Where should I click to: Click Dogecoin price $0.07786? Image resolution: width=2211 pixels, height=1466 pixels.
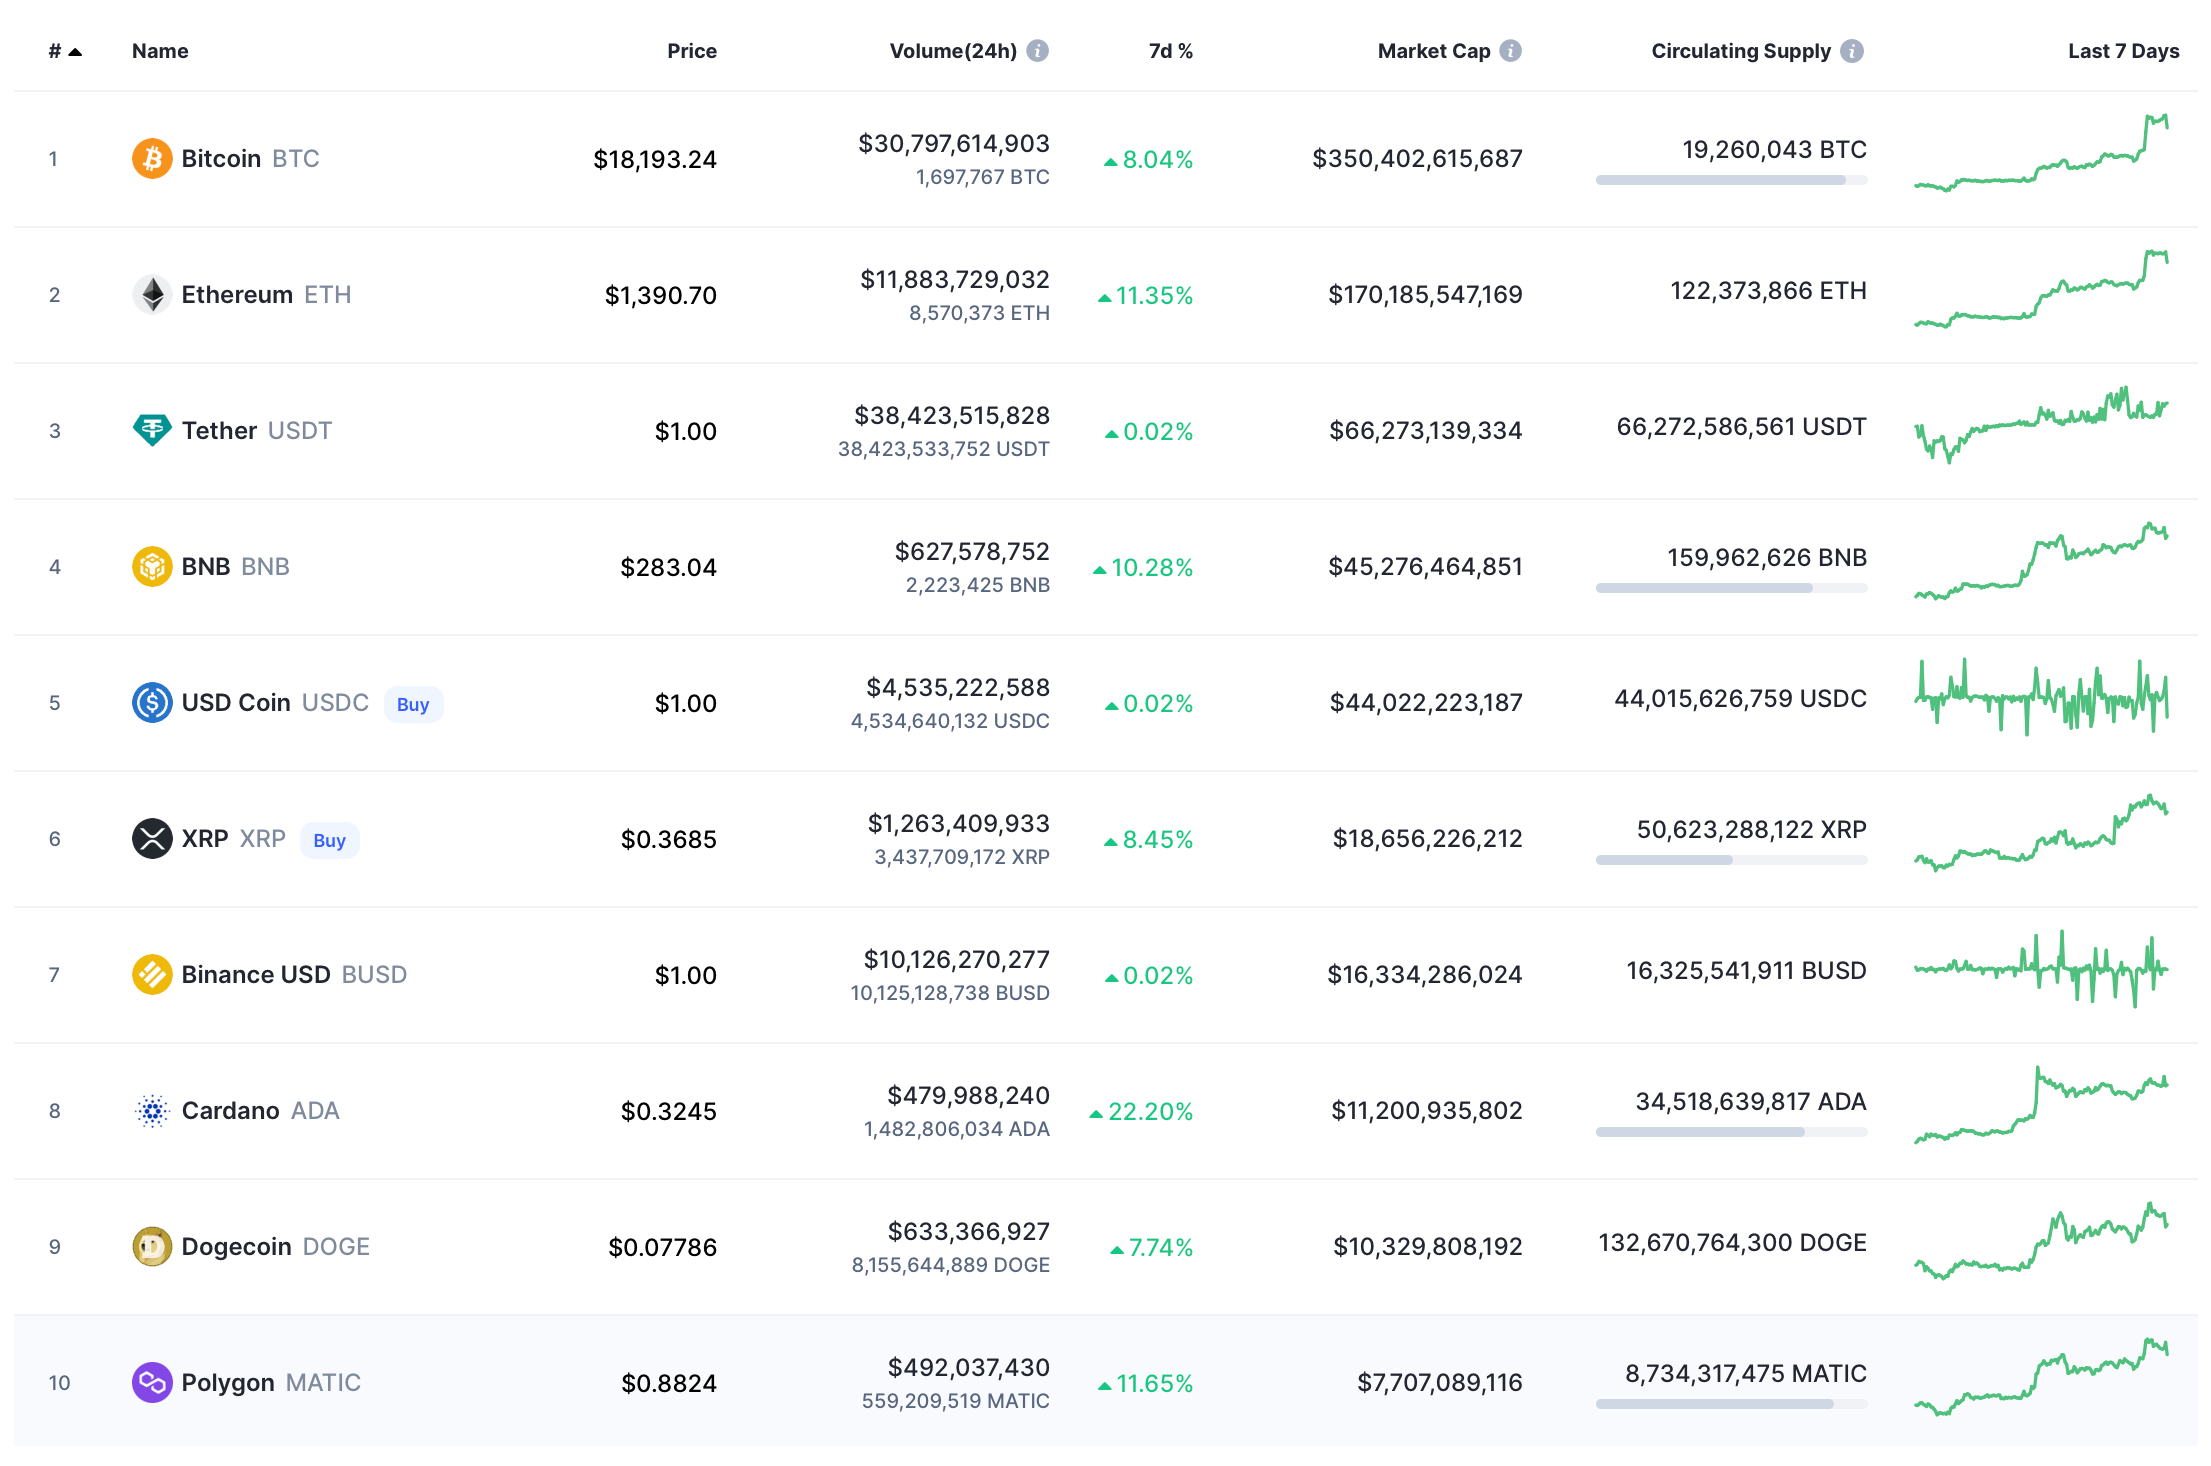click(x=663, y=1247)
